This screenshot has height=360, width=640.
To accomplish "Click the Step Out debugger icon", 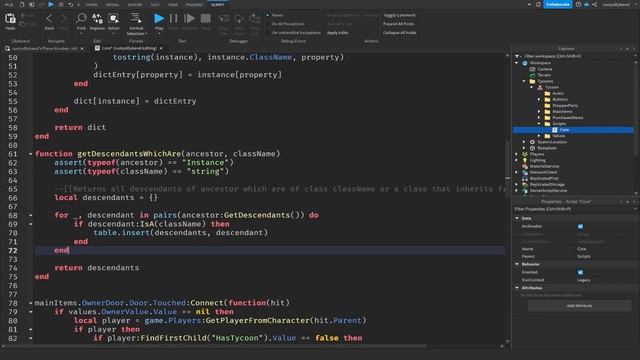I will coord(255,19).
